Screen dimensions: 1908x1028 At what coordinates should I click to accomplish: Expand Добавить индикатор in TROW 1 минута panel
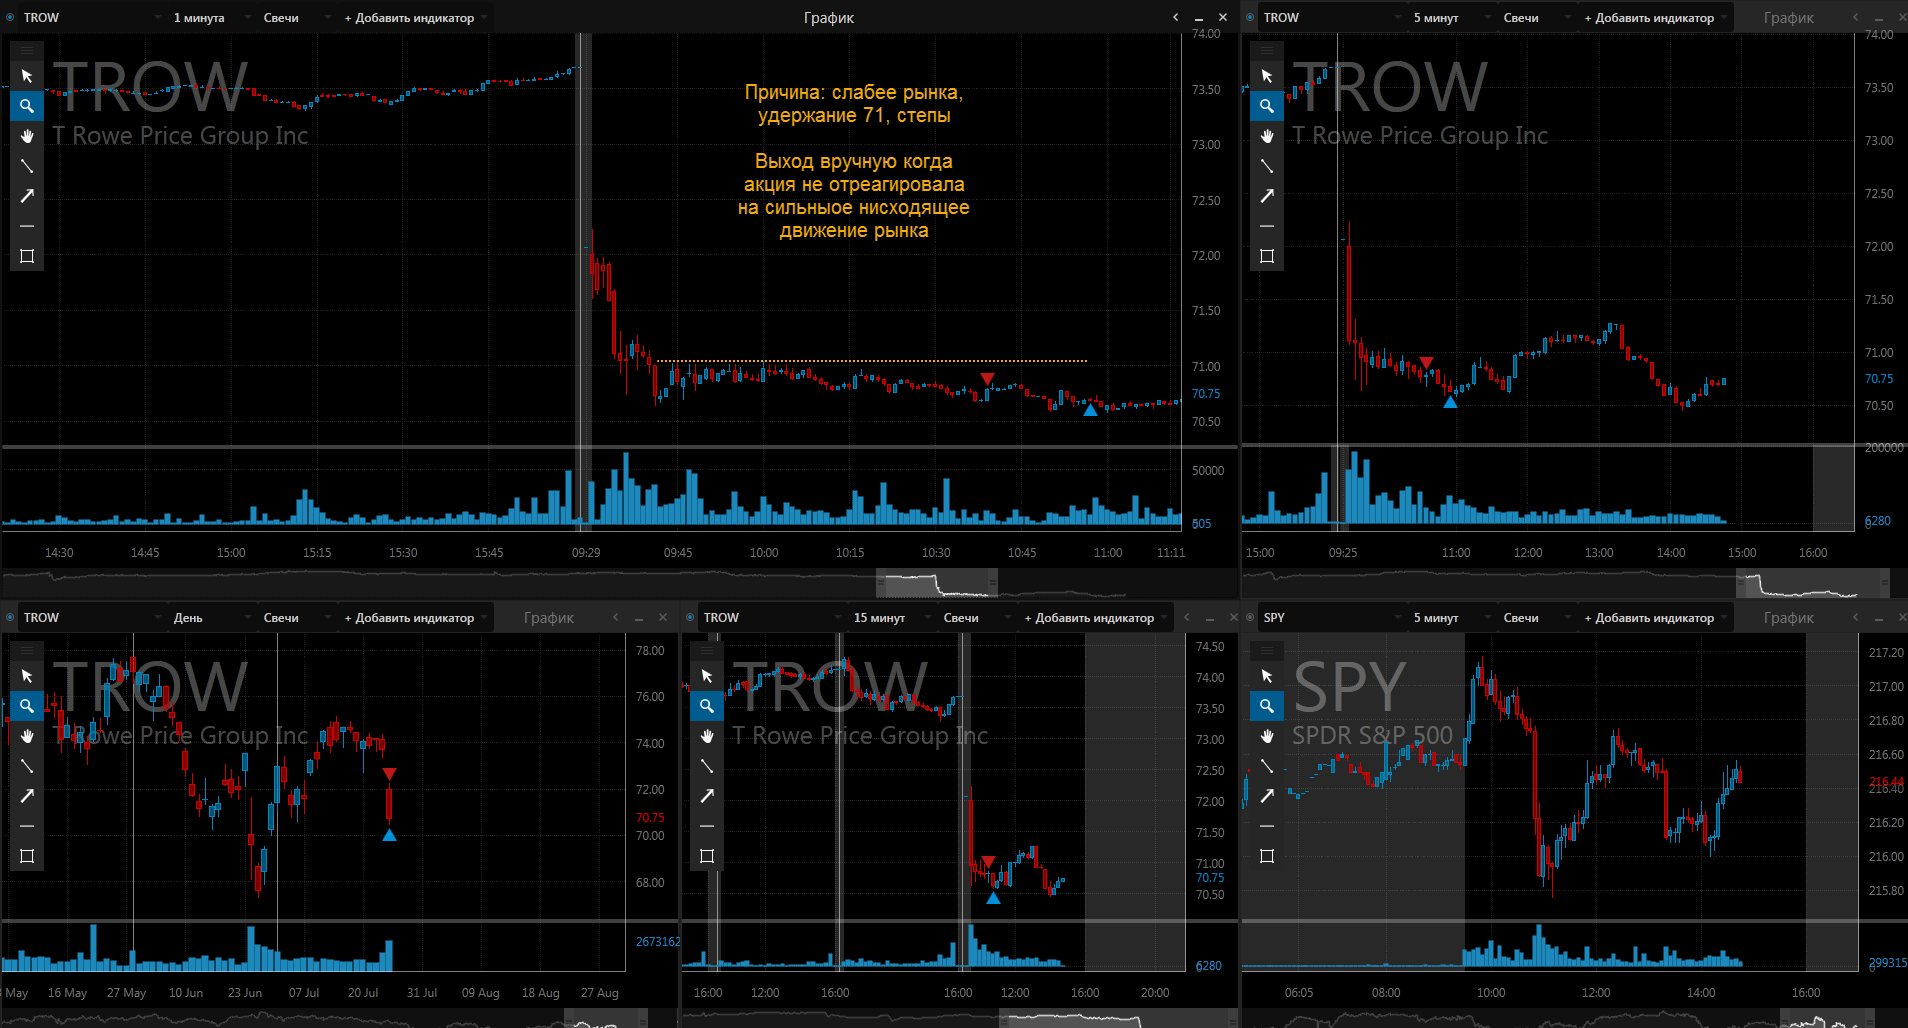415,18
